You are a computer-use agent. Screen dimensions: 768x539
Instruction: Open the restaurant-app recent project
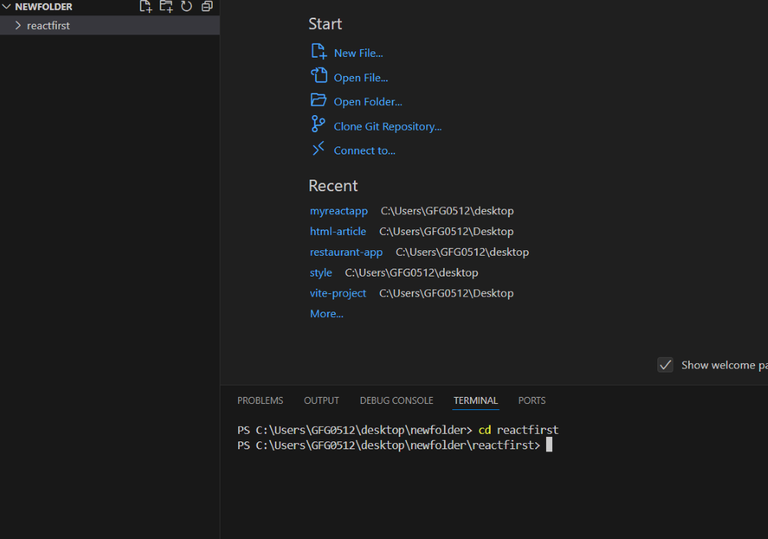point(346,252)
